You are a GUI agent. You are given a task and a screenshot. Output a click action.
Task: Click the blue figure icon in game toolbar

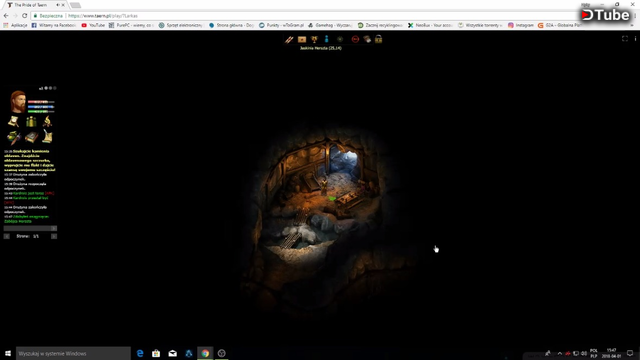[x=327, y=39]
